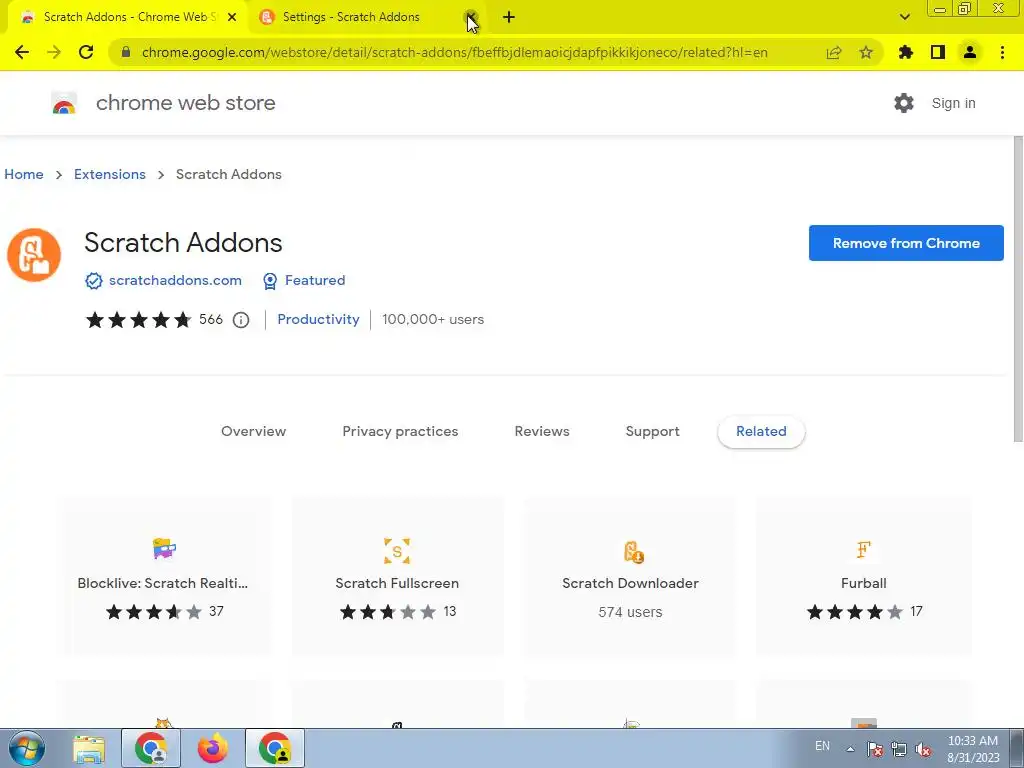The width and height of the screenshot is (1024, 768).
Task: Open the Extensions puzzle icon
Action: point(906,52)
